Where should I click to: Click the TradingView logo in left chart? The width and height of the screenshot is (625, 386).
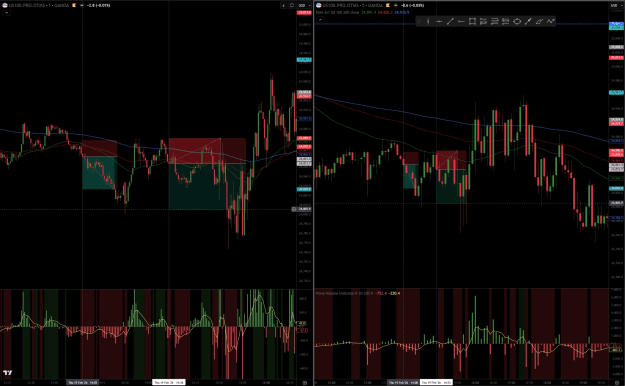coord(8,373)
